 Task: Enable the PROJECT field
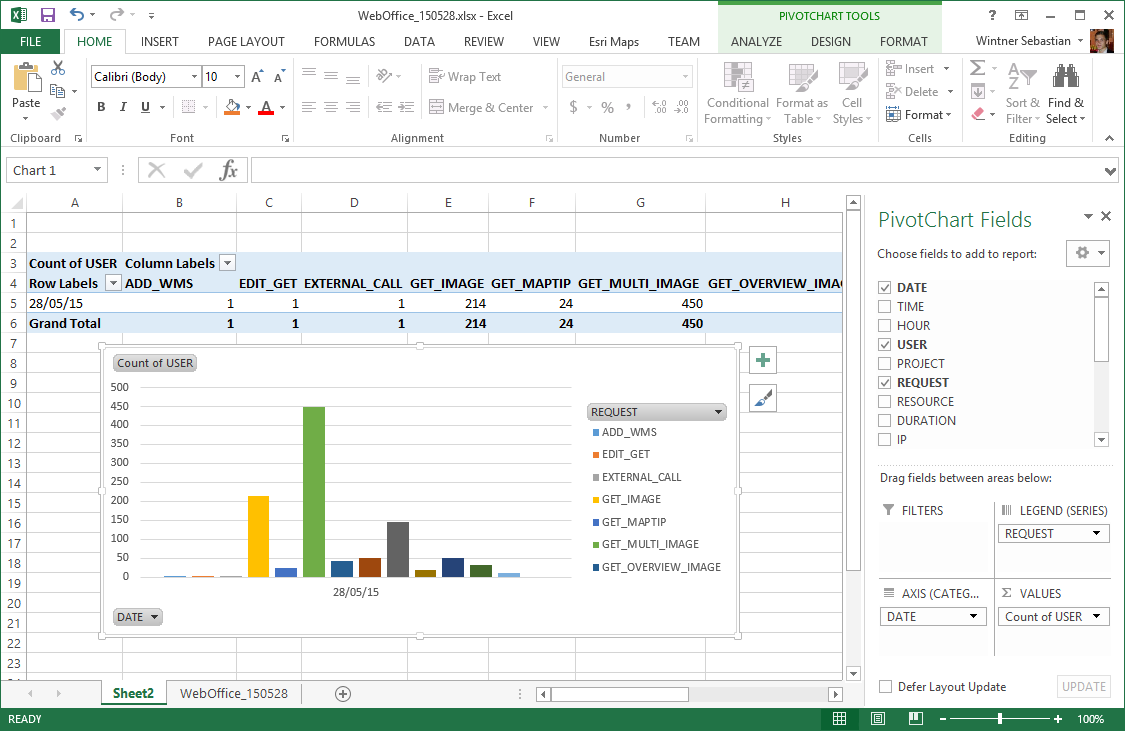[883, 363]
